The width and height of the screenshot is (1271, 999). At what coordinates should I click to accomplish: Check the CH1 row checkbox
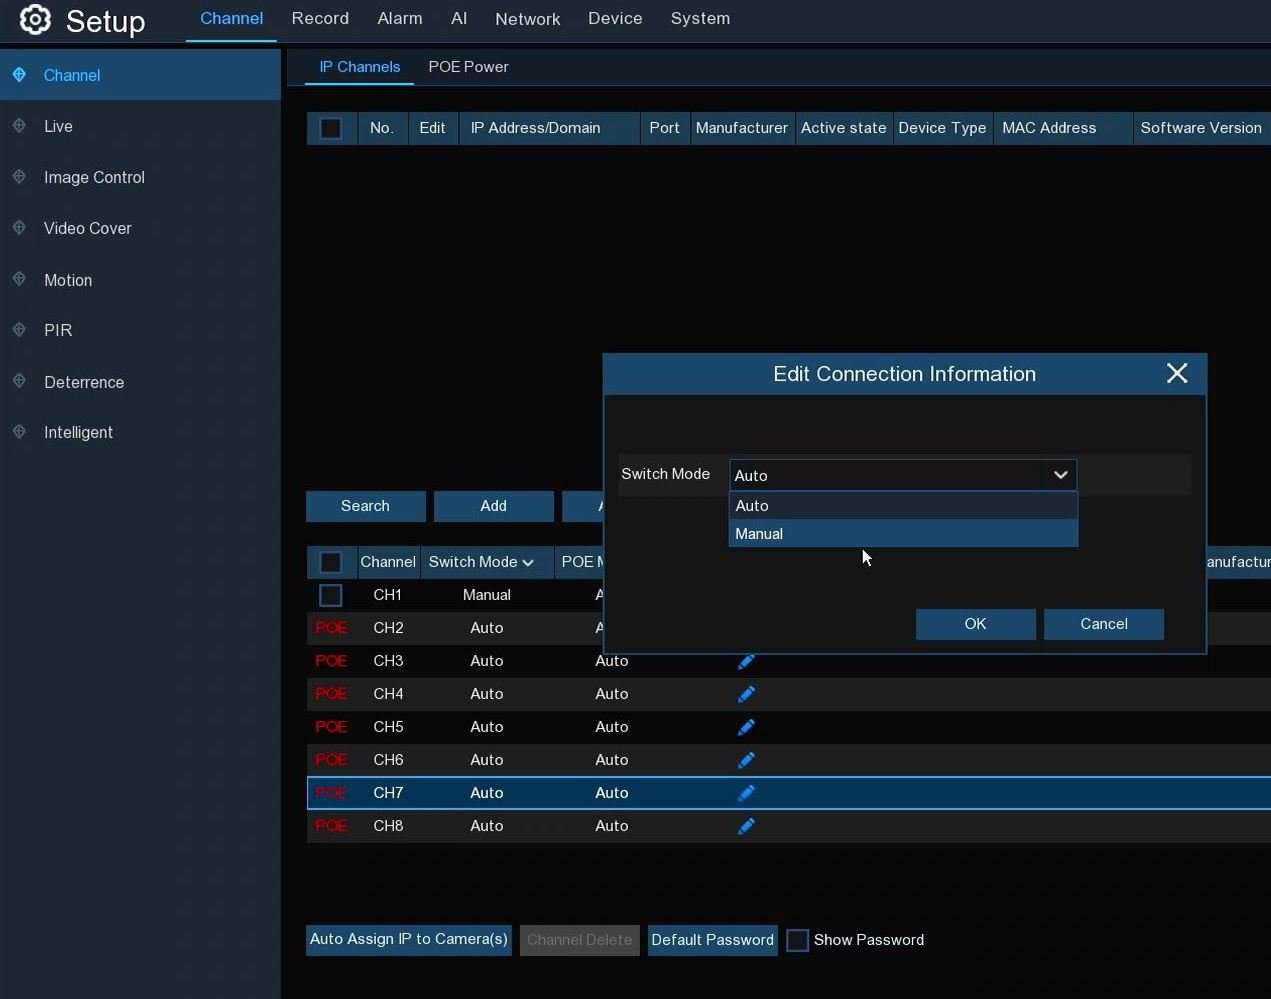[331, 595]
